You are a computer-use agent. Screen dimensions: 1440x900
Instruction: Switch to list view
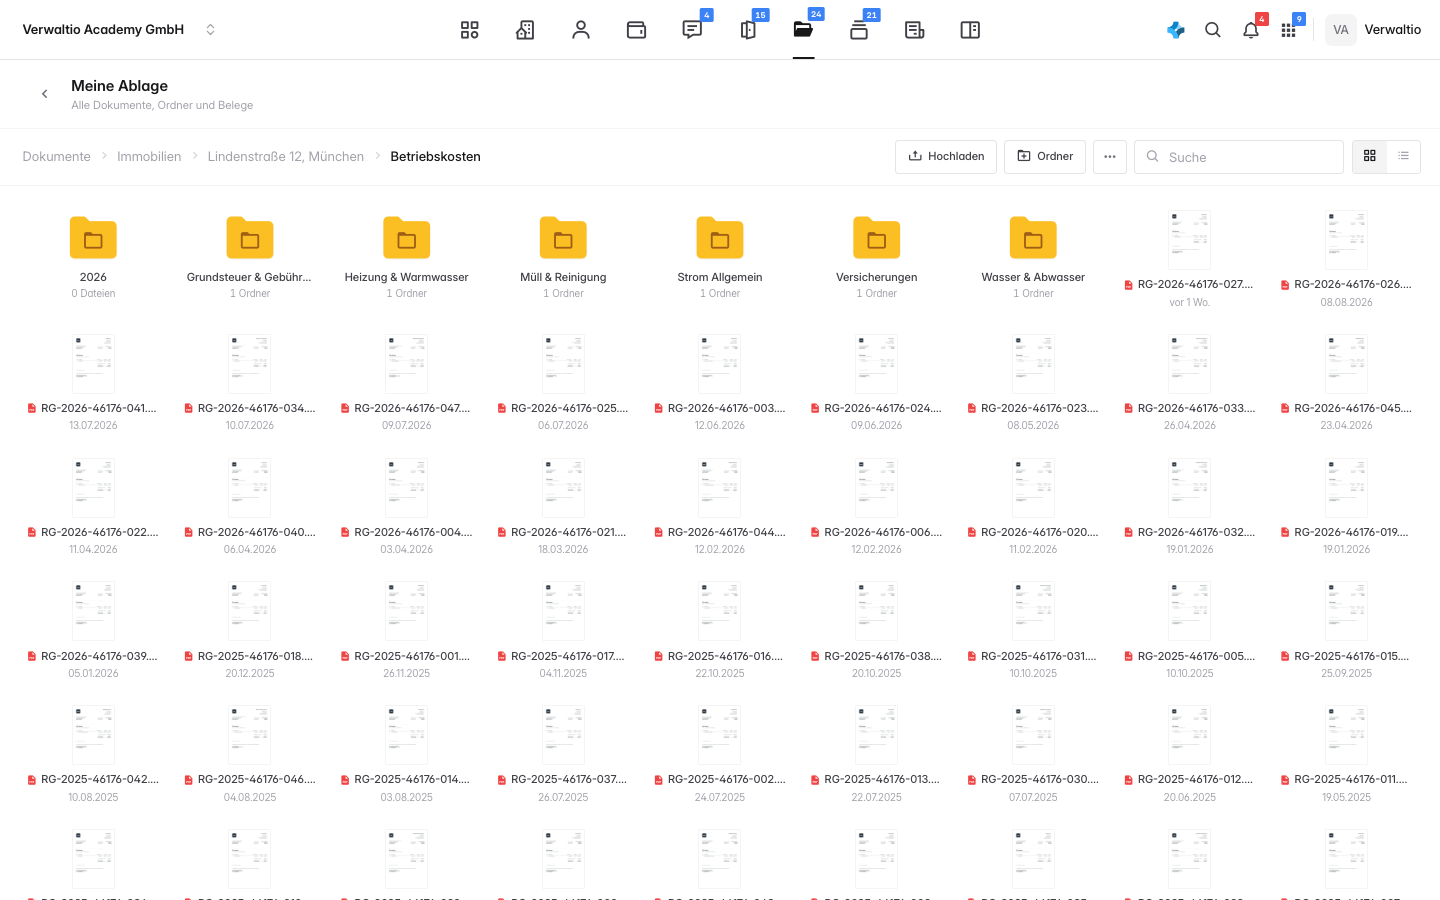[x=1403, y=157]
